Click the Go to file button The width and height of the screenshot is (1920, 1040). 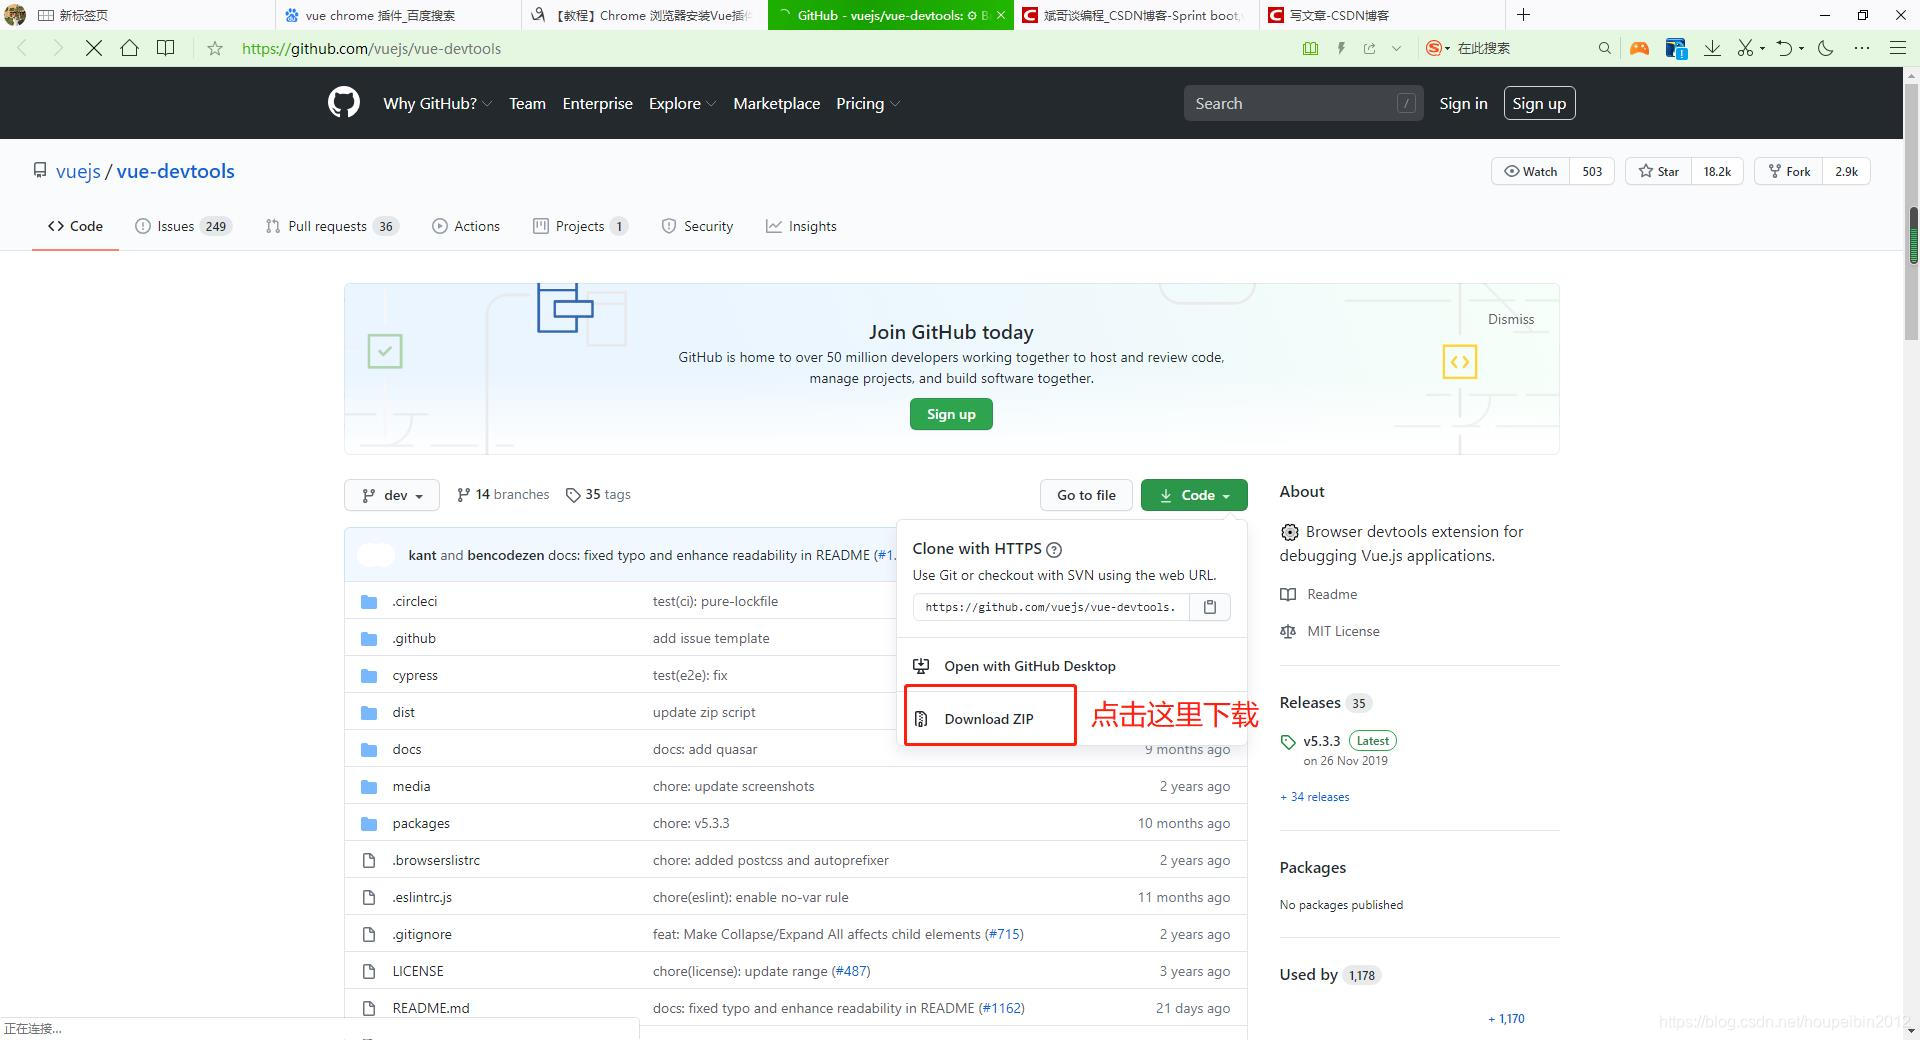coord(1086,495)
